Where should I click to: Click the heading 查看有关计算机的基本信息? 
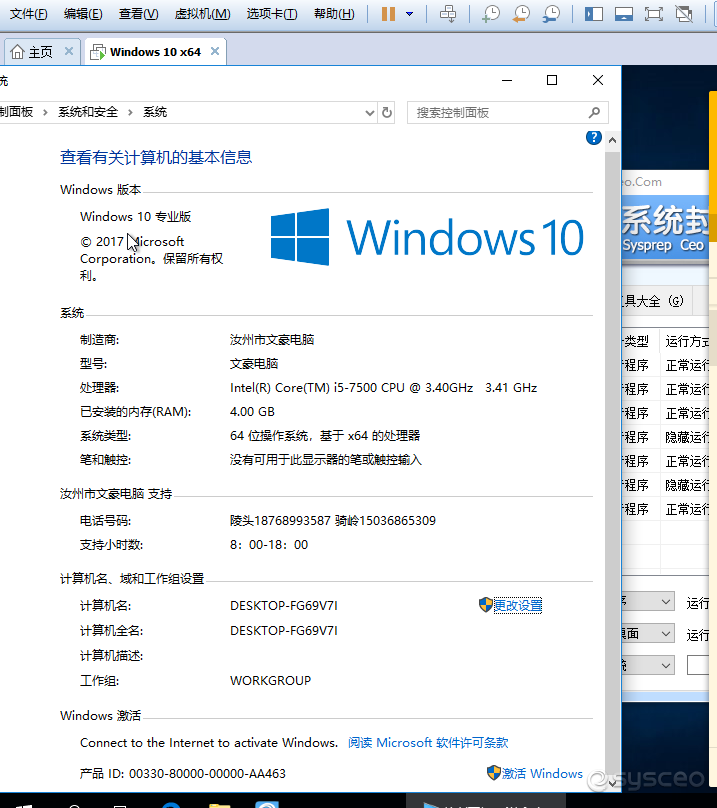(156, 157)
